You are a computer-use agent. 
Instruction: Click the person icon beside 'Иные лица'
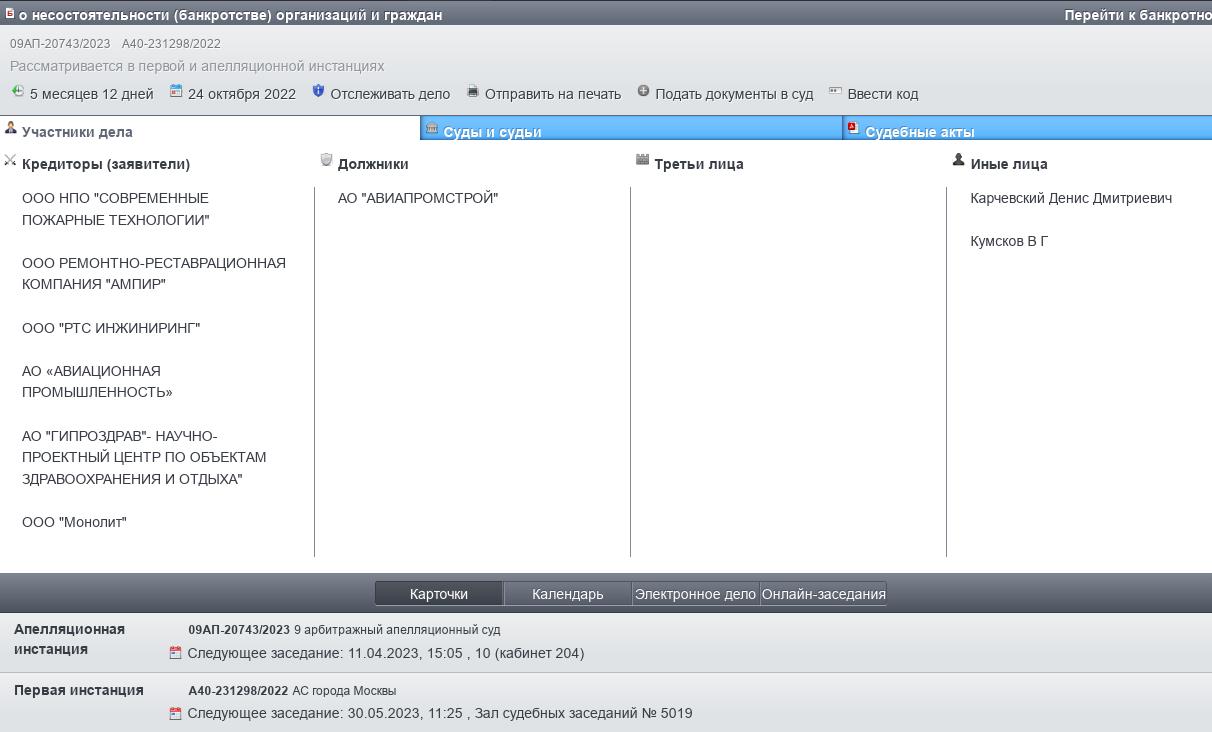click(958, 160)
